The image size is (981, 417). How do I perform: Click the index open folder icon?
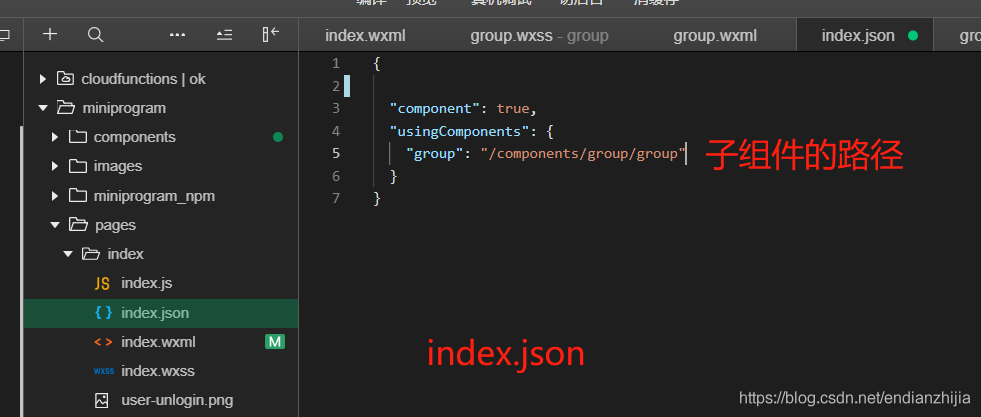click(x=91, y=254)
